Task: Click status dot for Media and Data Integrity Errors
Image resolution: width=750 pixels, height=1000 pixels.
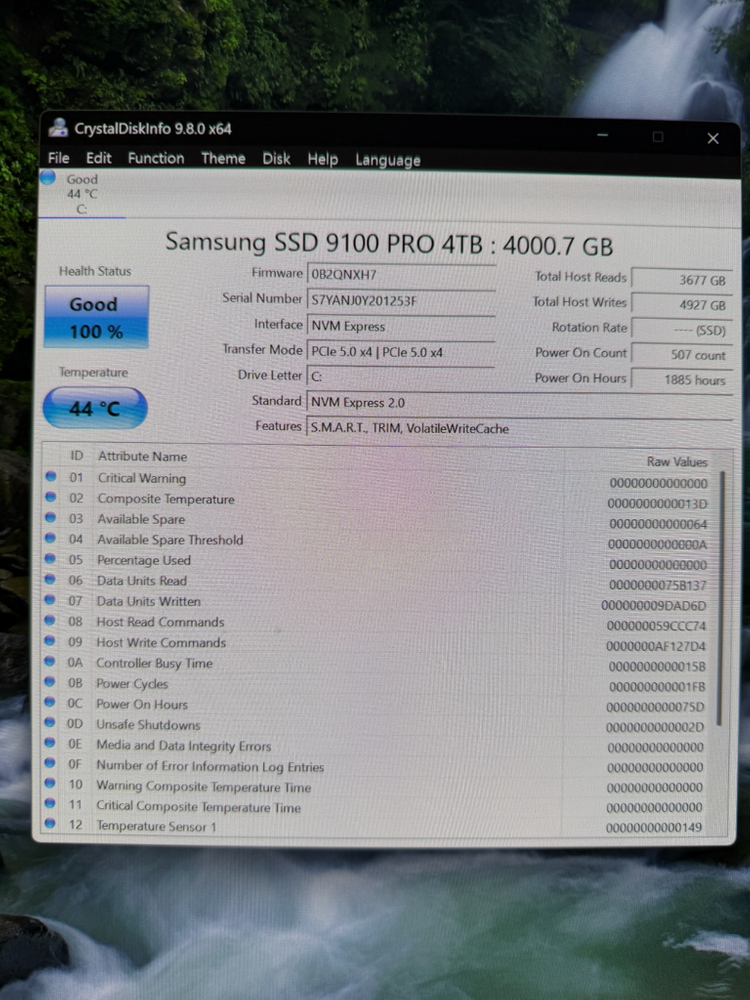Action: (x=50, y=743)
